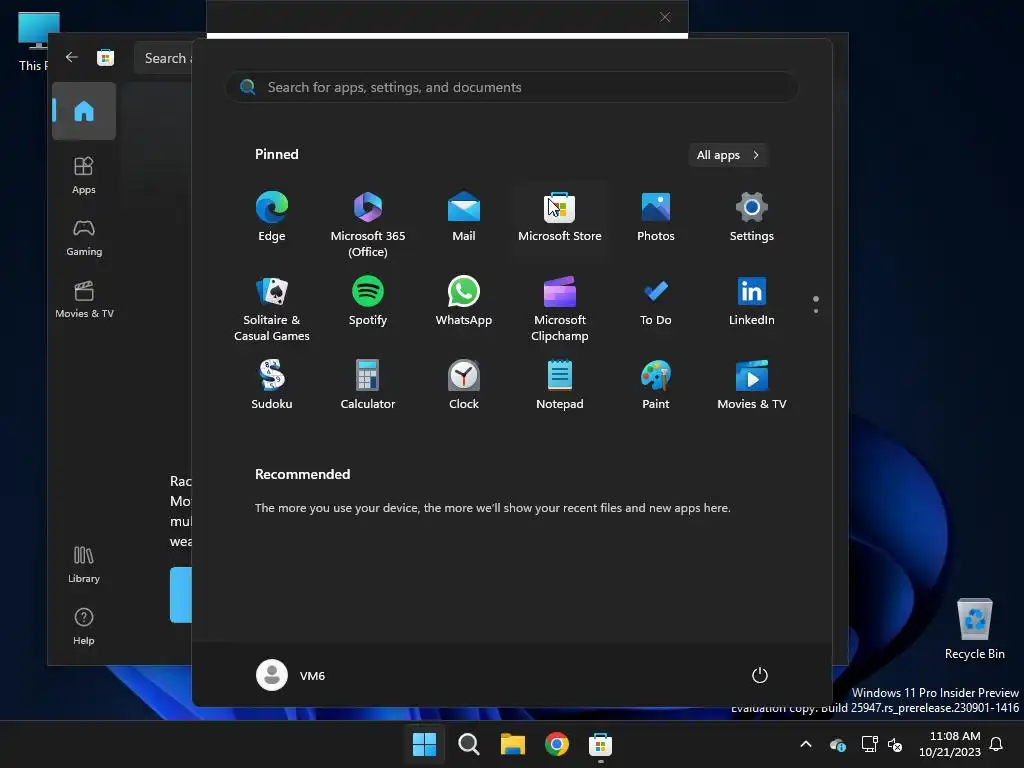Open the Spotify pinned app
This screenshot has width=1024, height=768.
368,302
